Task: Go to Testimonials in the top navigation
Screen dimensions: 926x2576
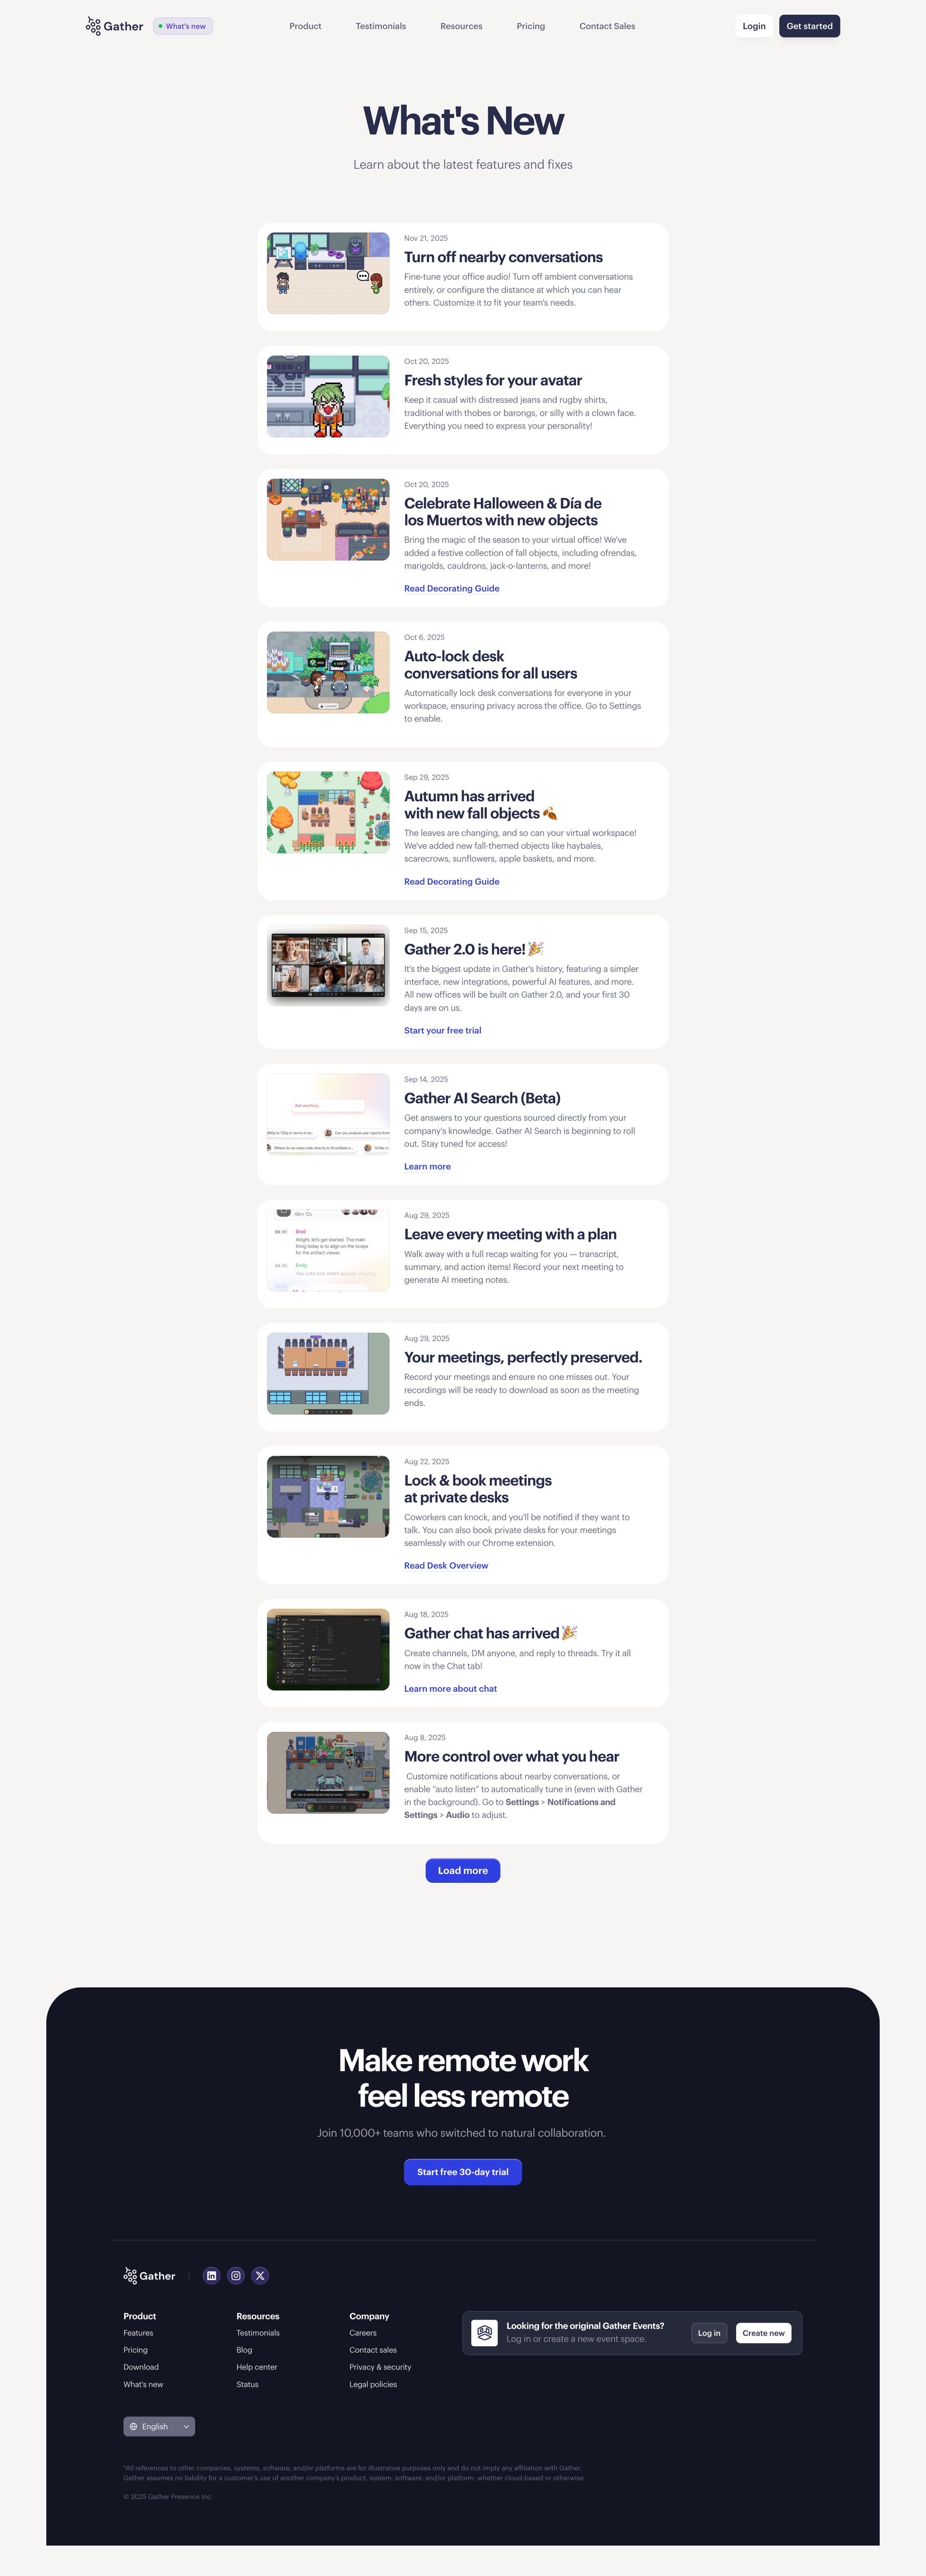Action: (381, 26)
